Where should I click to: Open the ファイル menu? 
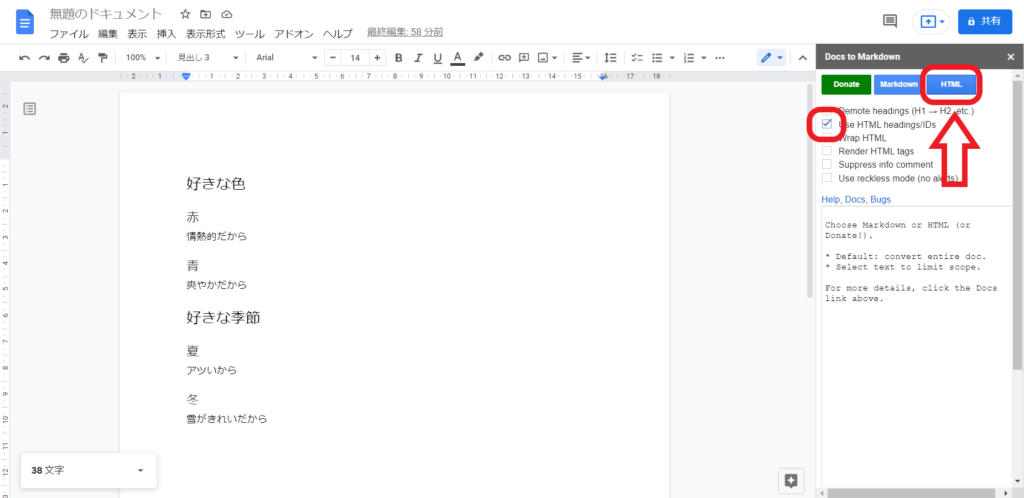coord(69,33)
